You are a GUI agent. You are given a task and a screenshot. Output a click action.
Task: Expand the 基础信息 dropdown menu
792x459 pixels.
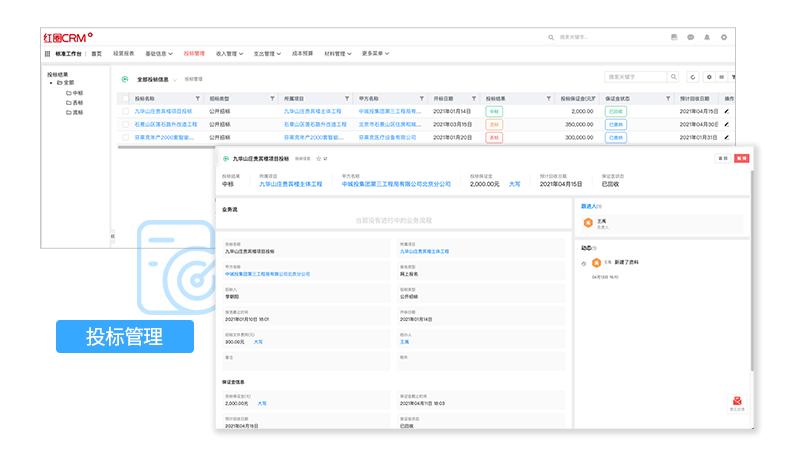click(x=159, y=54)
